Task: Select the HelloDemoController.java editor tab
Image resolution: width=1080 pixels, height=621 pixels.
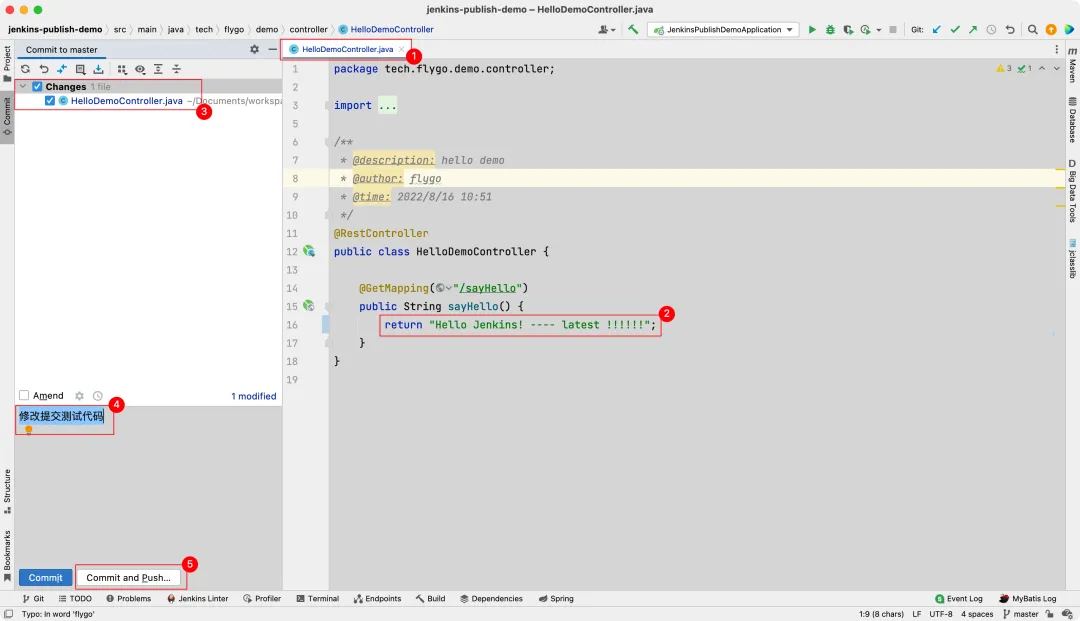Action: point(347,50)
